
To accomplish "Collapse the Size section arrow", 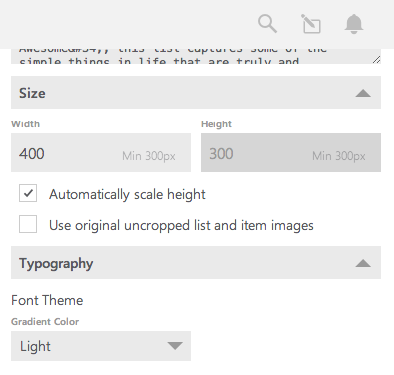I will point(363,93).
